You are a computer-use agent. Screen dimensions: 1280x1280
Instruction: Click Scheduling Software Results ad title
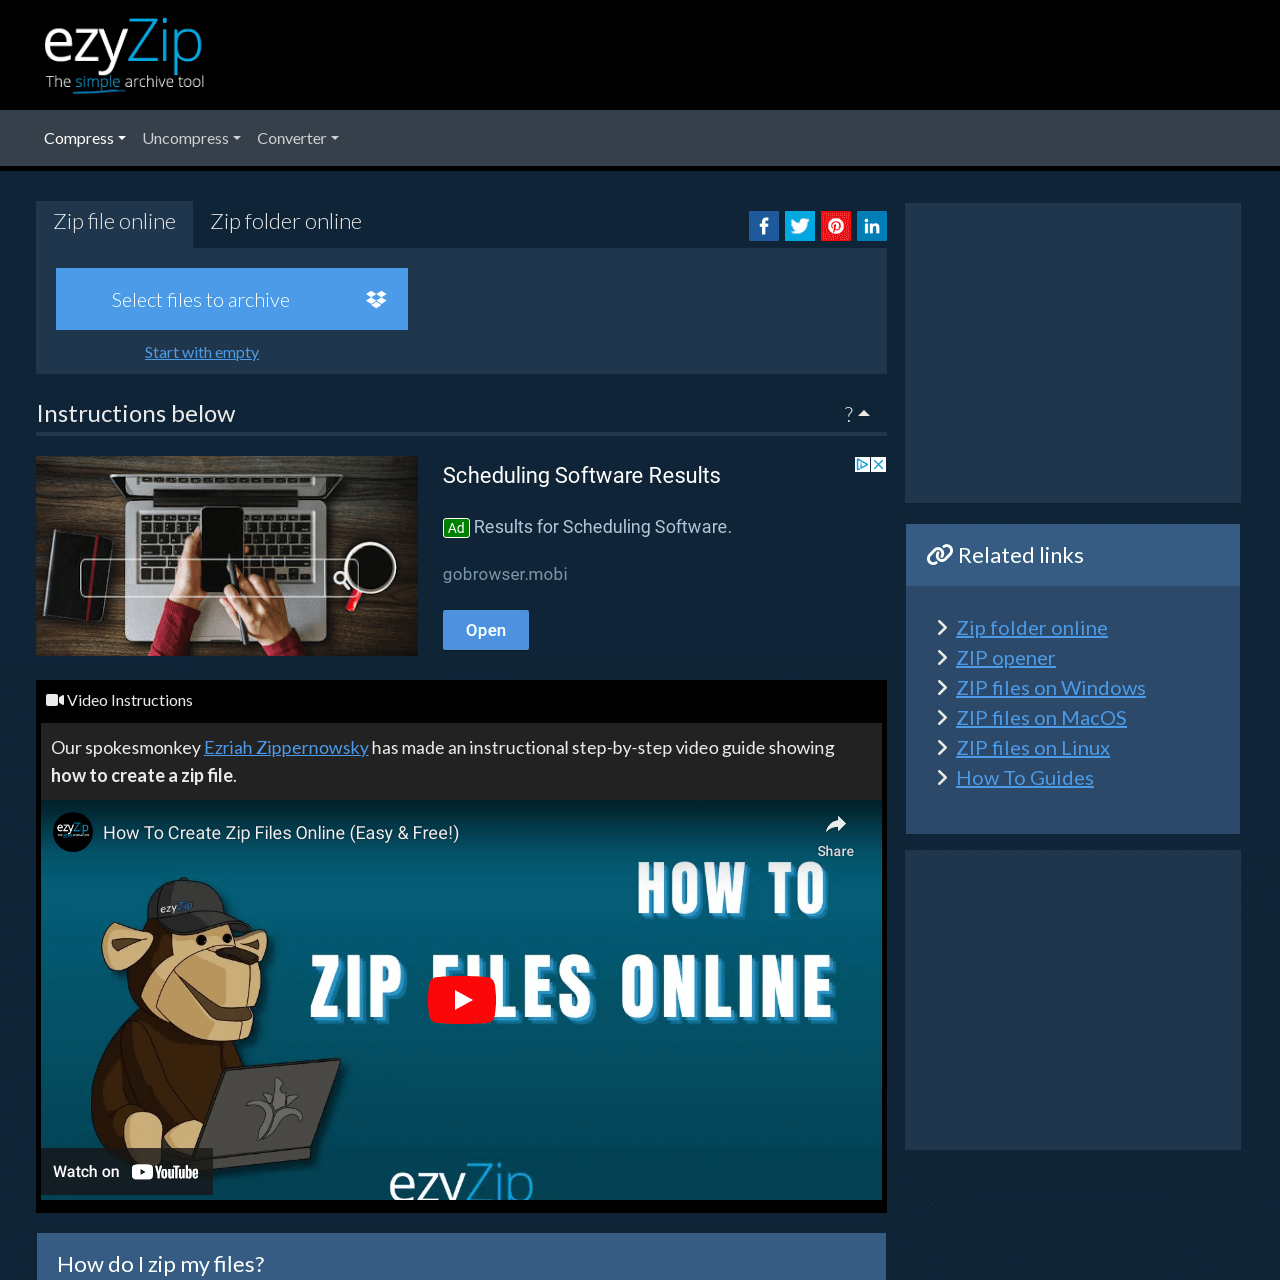[582, 475]
